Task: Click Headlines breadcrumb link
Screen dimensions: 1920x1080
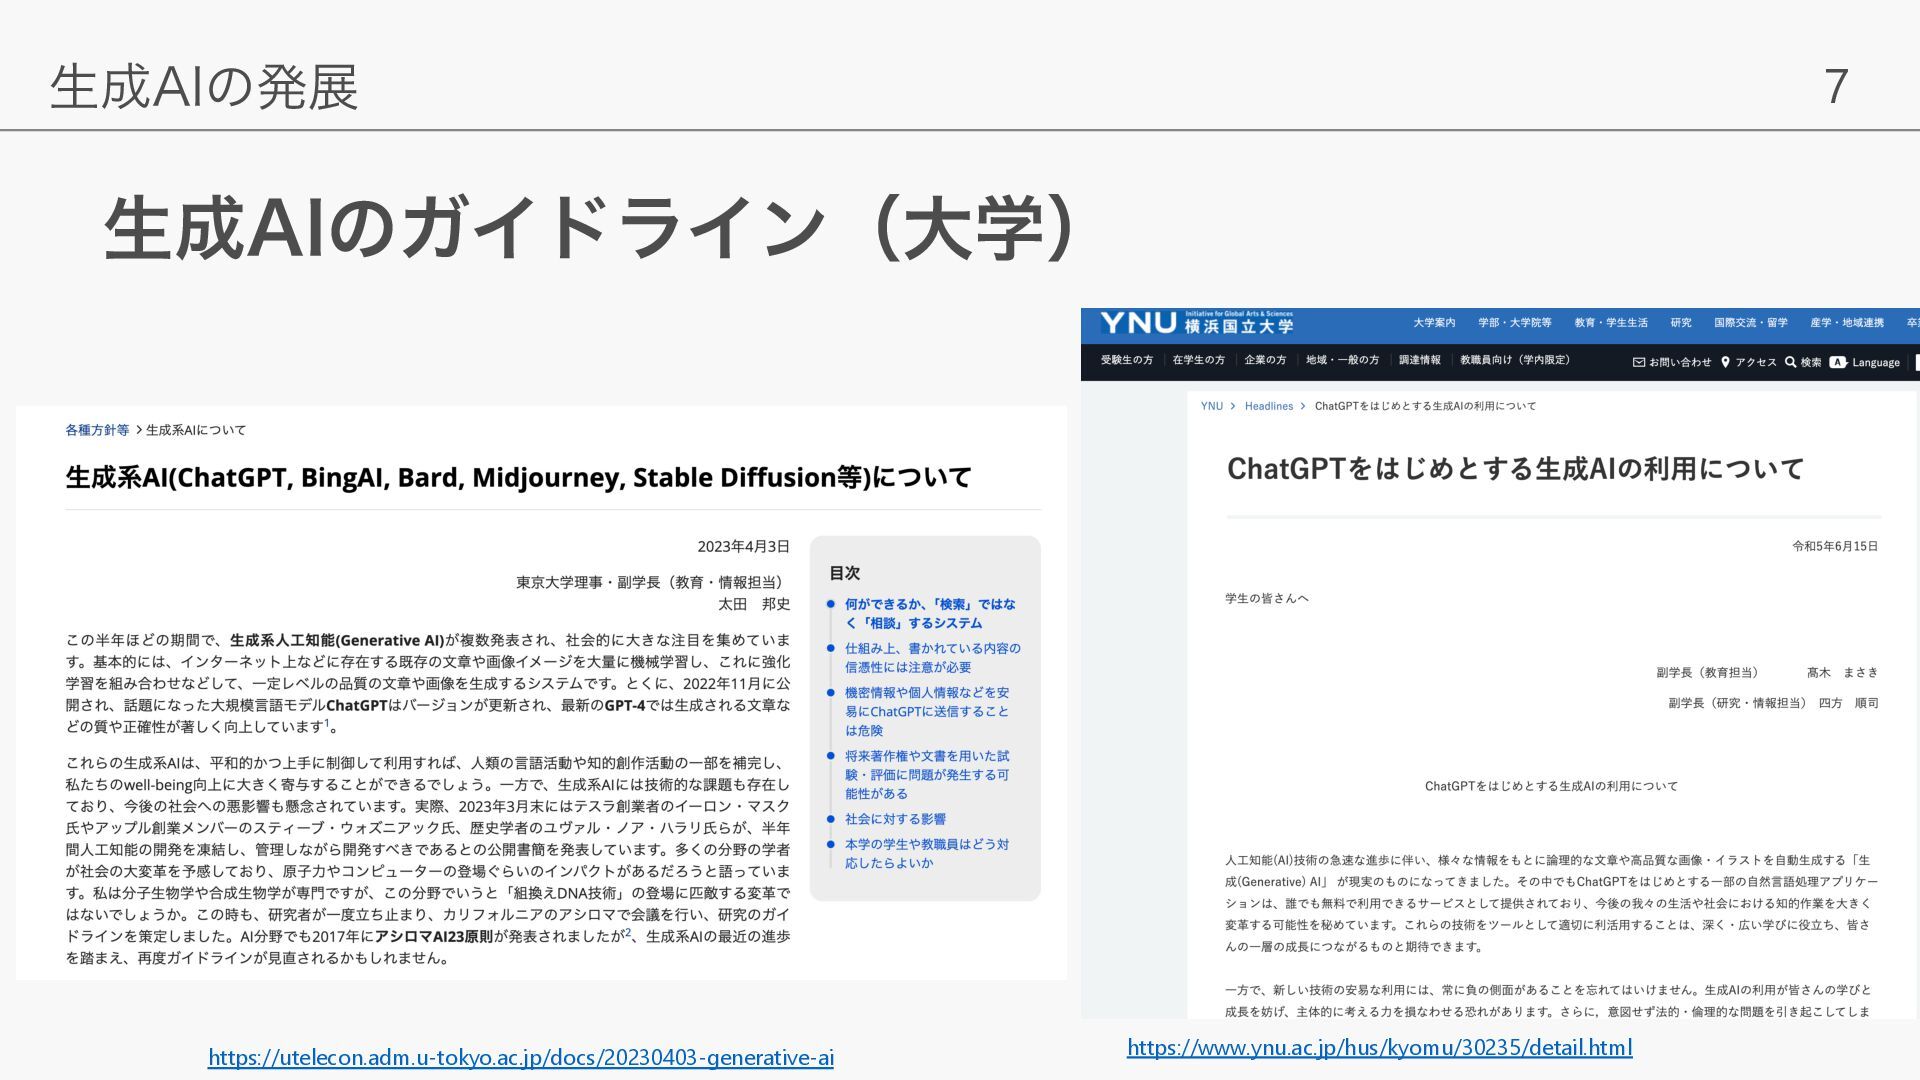Action: [1268, 406]
